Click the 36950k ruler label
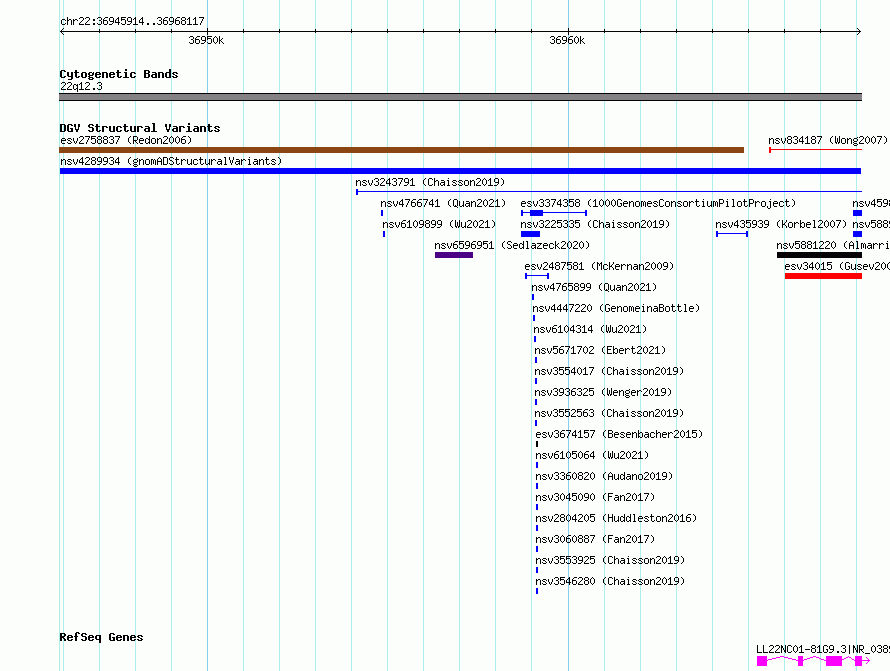This screenshot has width=890, height=671. click(206, 40)
